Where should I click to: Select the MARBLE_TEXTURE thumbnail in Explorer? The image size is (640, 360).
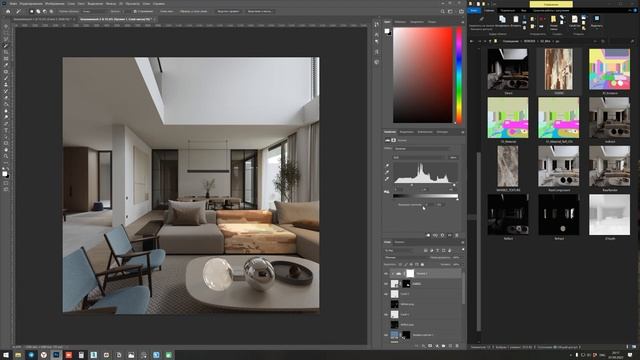coord(508,166)
